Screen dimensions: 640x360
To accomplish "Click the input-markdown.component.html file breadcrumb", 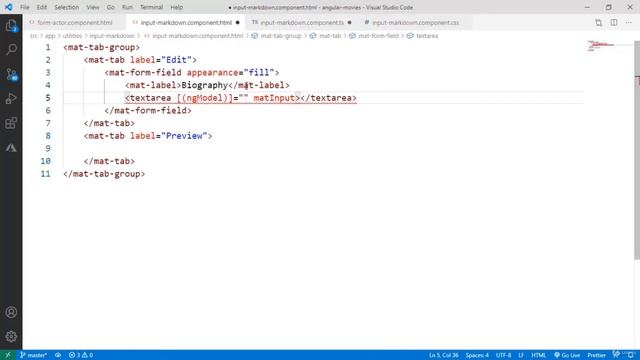I will pyautogui.click(x=198, y=36).
